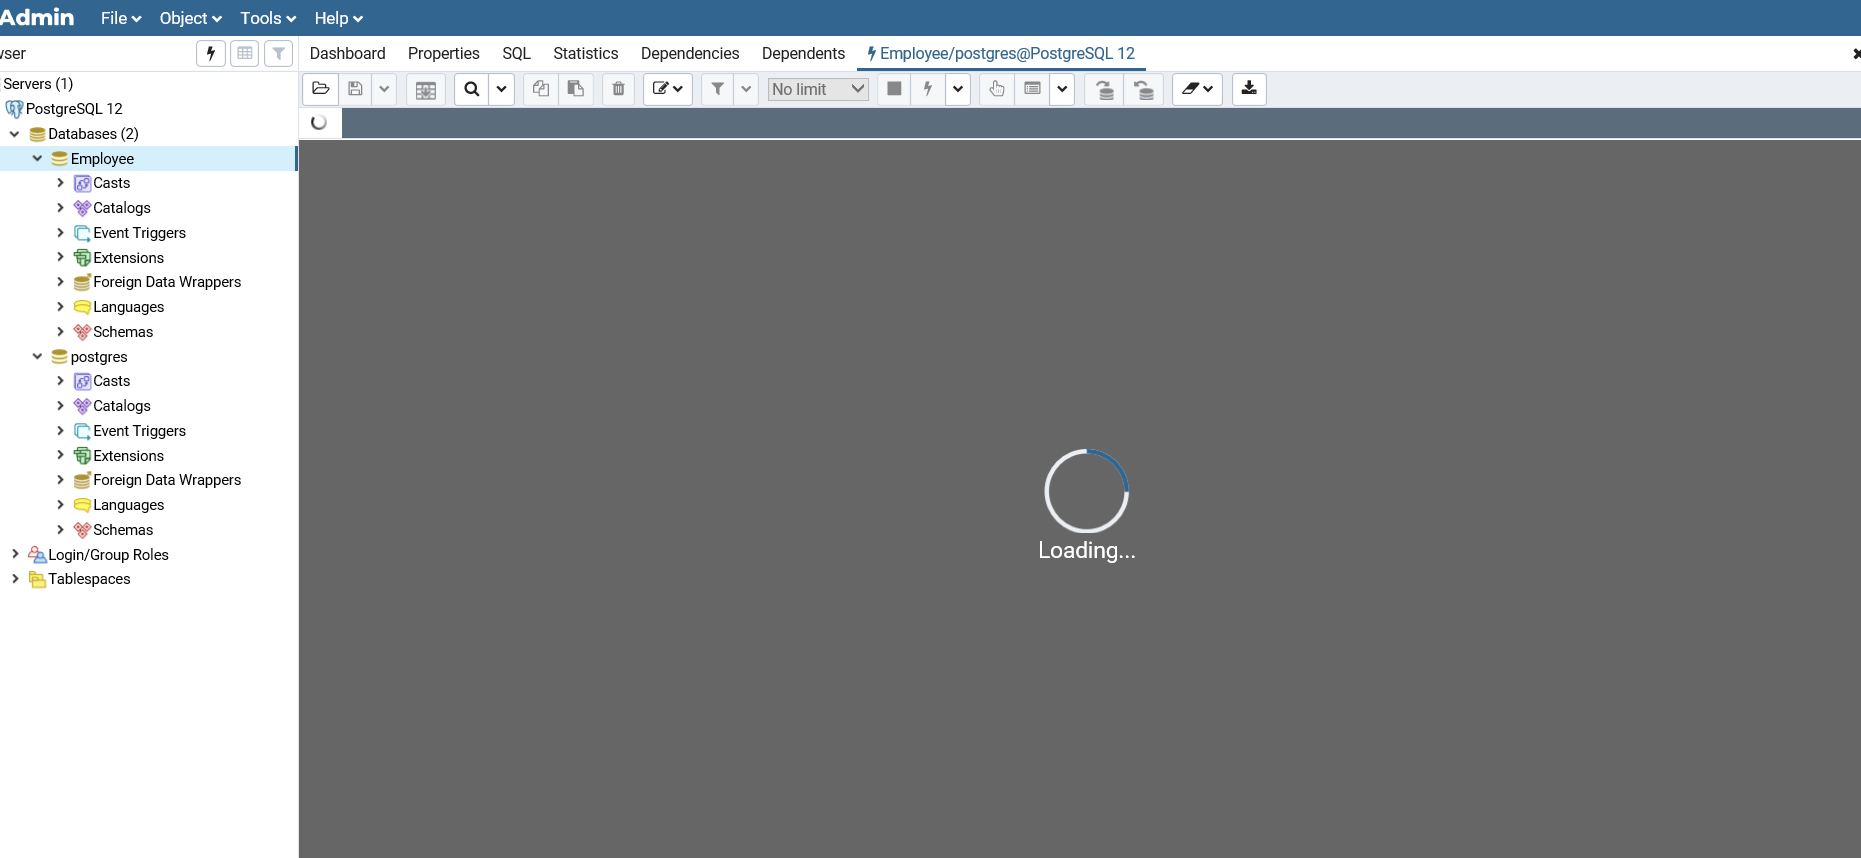Click the Download as CSV icon

tap(1249, 89)
